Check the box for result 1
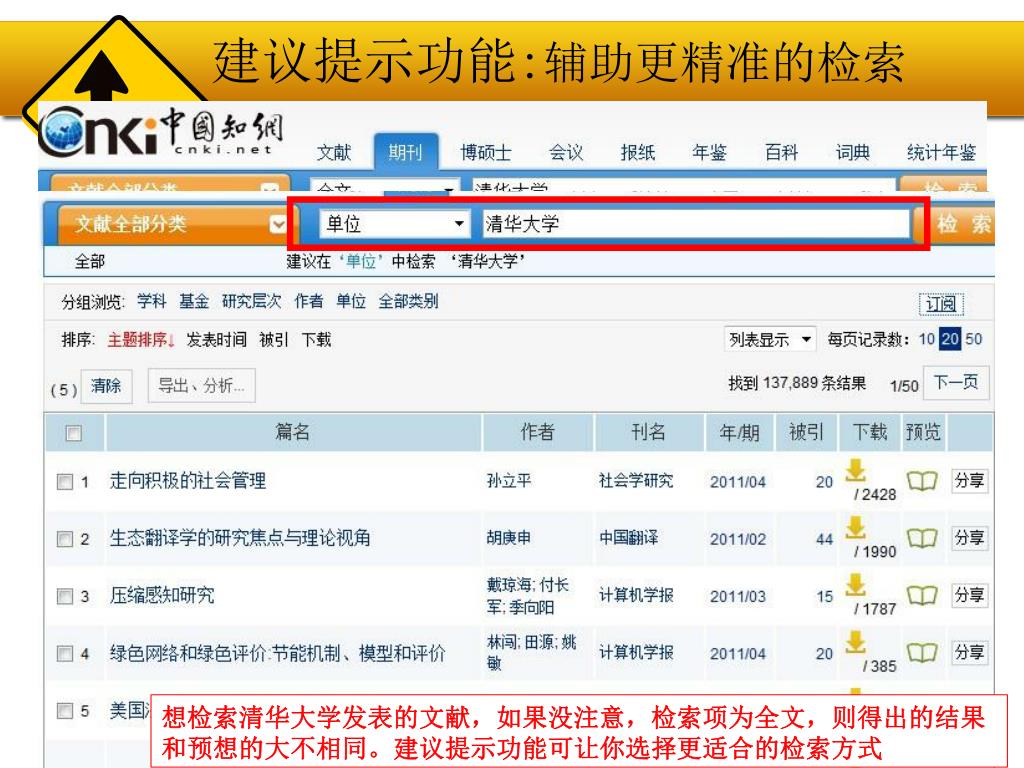Viewport: 1024px width, 768px height. click(64, 482)
